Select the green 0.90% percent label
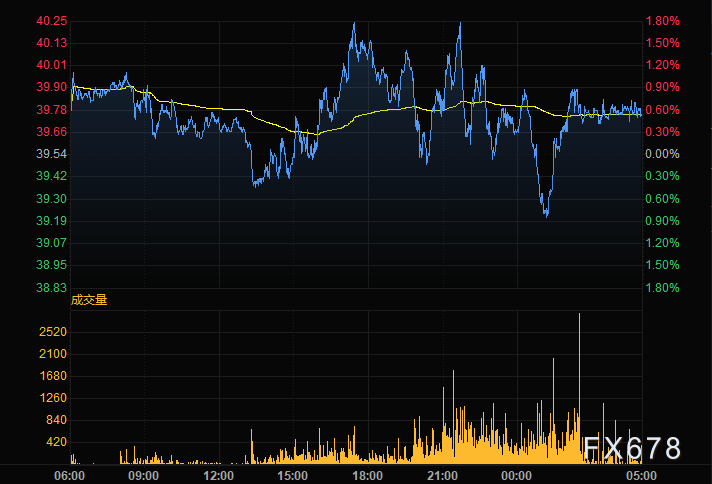The image size is (712, 484). click(x=663, y=221)
